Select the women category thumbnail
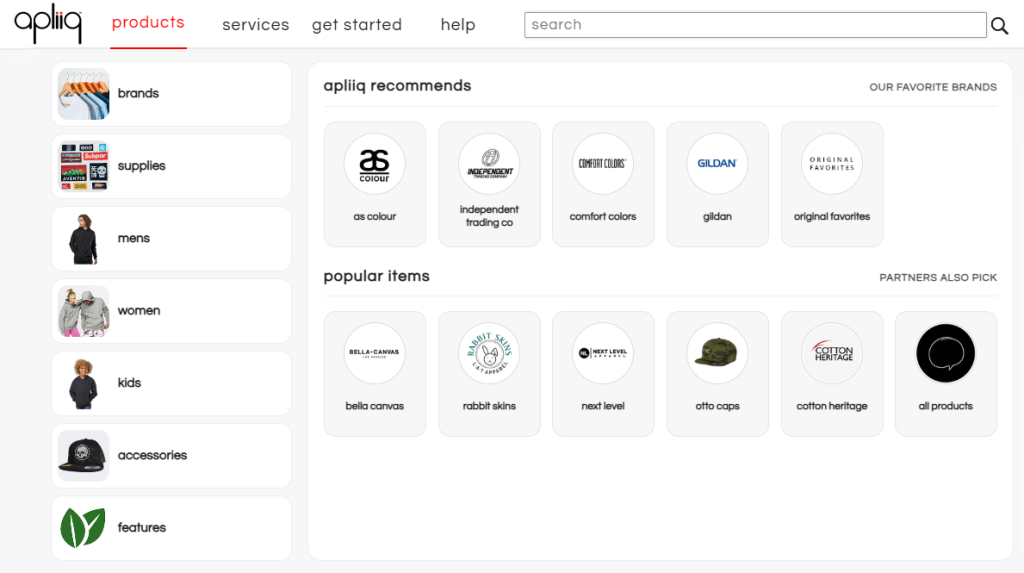 84,312
